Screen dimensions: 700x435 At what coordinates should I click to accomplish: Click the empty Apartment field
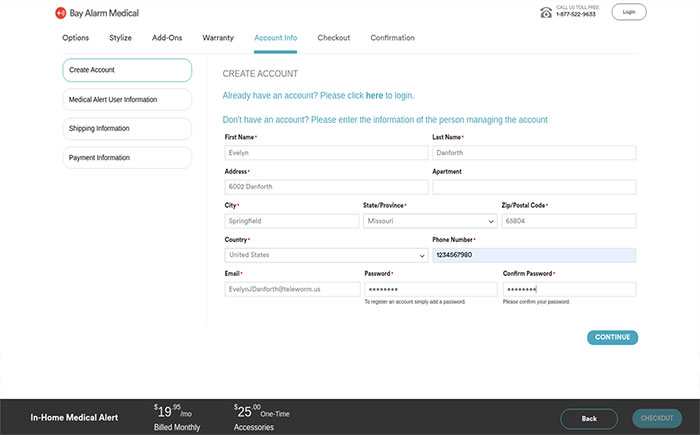534,187
